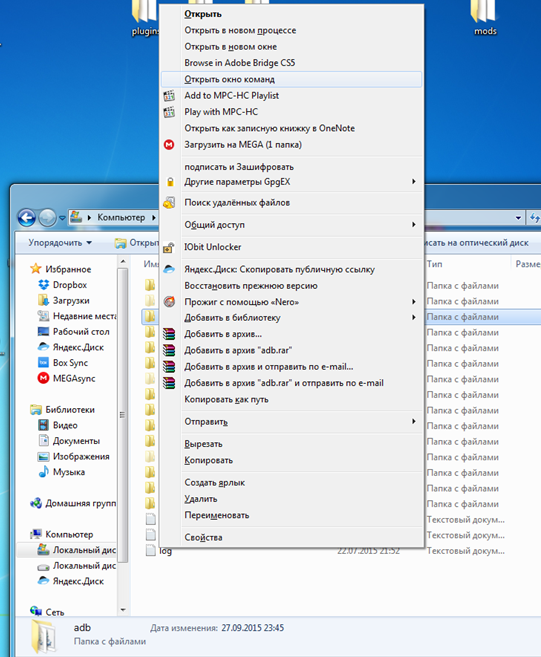Image resolution: width=541 pixels, height=657 pixels.
Task: Choose Открыть окно команд
Action: (x=291, y=79)
